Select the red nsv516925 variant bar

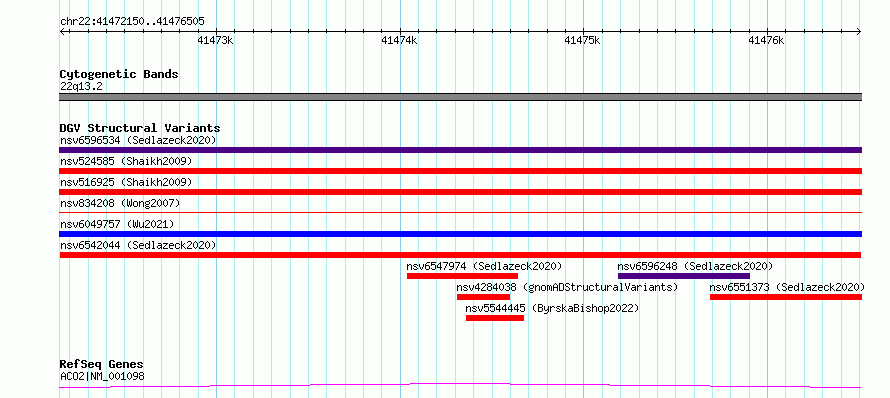[460, 192]
